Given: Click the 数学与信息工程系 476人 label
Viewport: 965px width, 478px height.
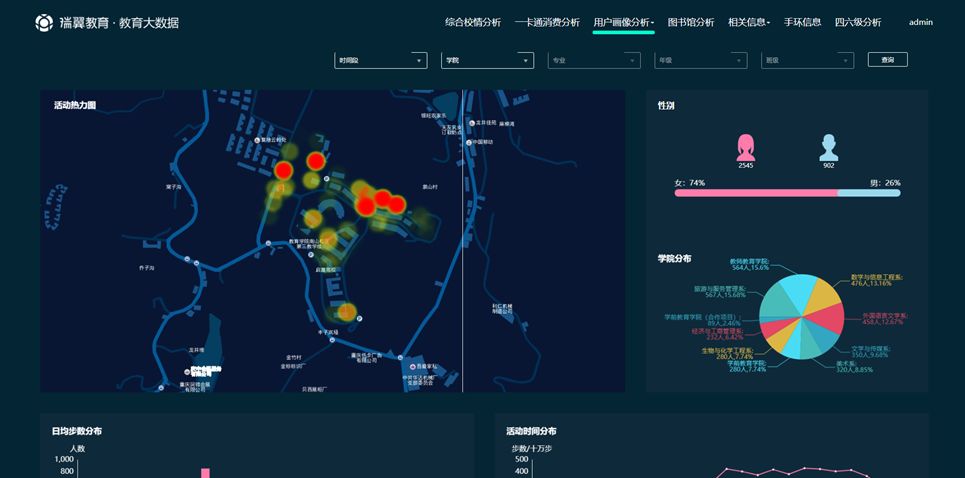Looking at the screenshot, I should [876, 281].
